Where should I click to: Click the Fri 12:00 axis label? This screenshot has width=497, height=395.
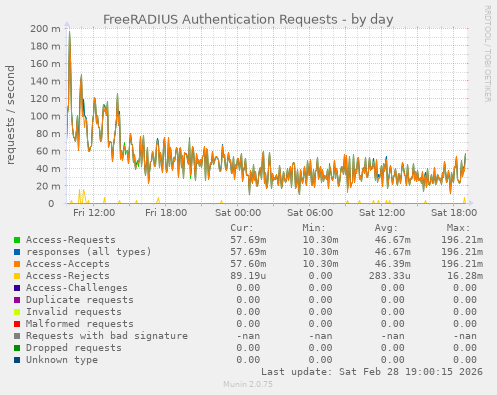pyautogui.click(x=94, y=213)
